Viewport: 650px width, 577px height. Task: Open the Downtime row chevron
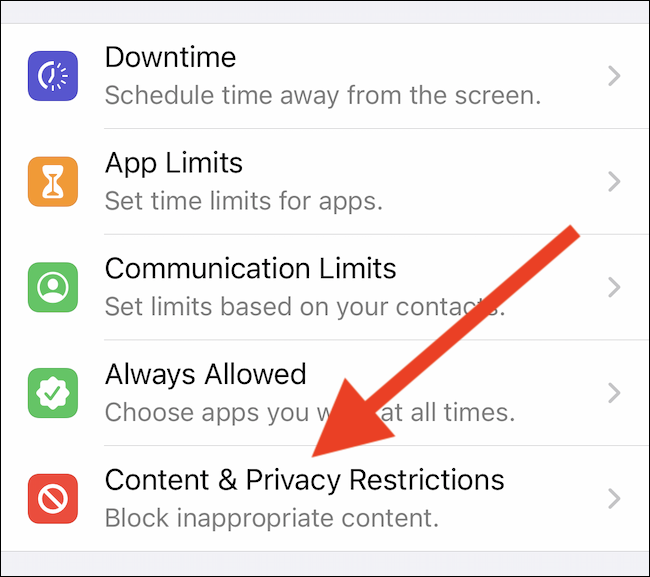(x=614, y=76)
